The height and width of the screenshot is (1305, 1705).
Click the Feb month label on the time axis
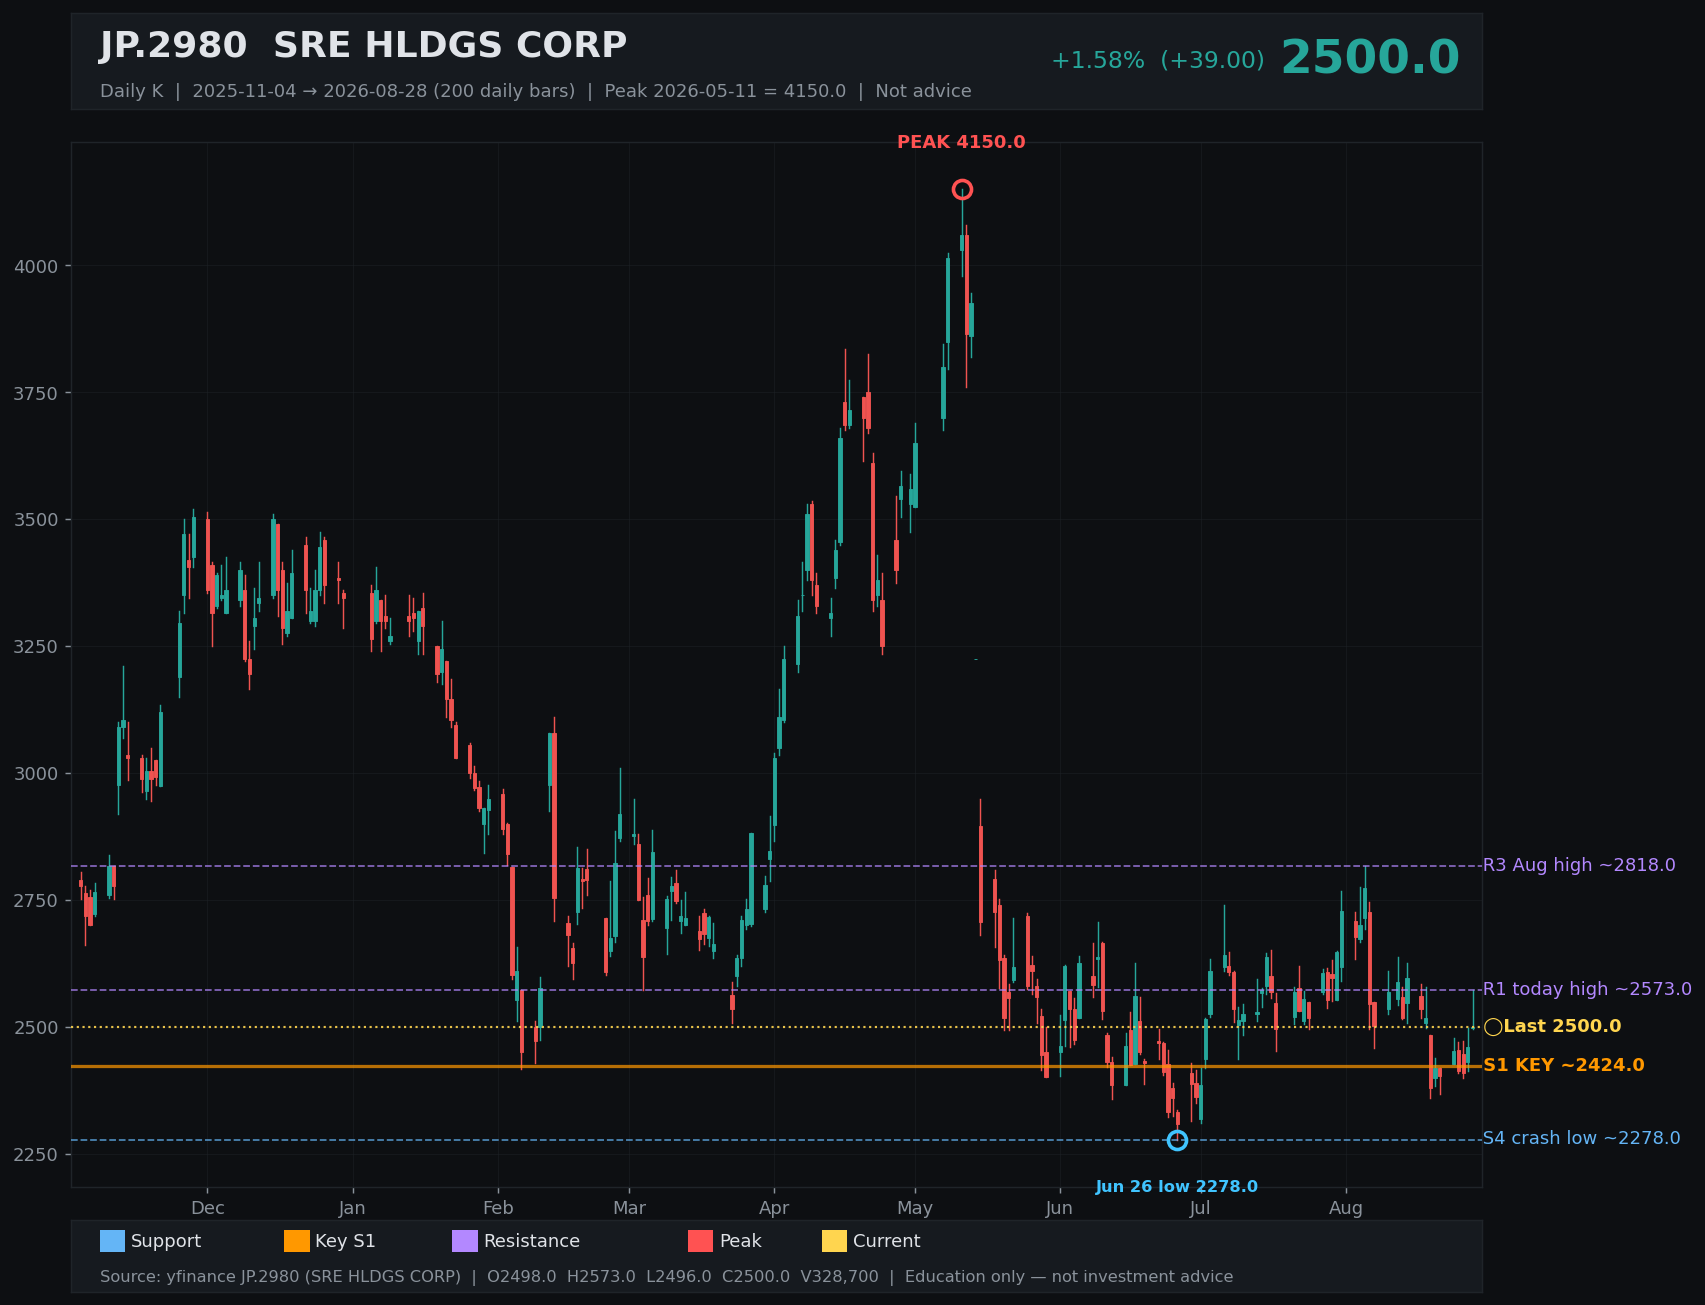coord(498,1208)
